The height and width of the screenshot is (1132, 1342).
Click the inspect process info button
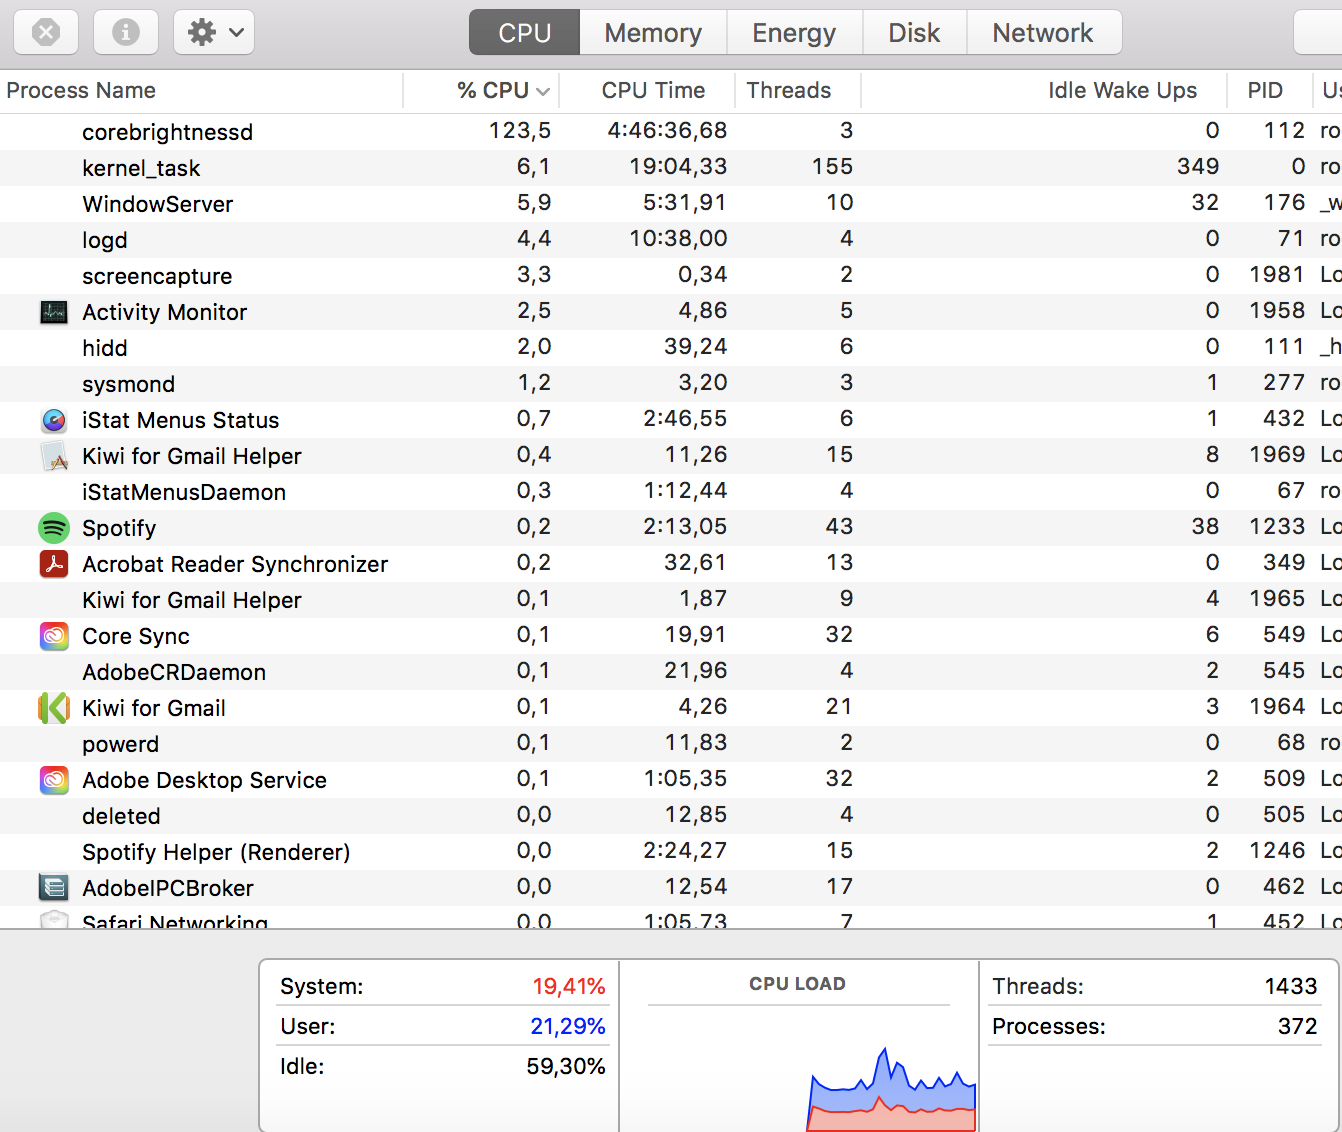126,32
